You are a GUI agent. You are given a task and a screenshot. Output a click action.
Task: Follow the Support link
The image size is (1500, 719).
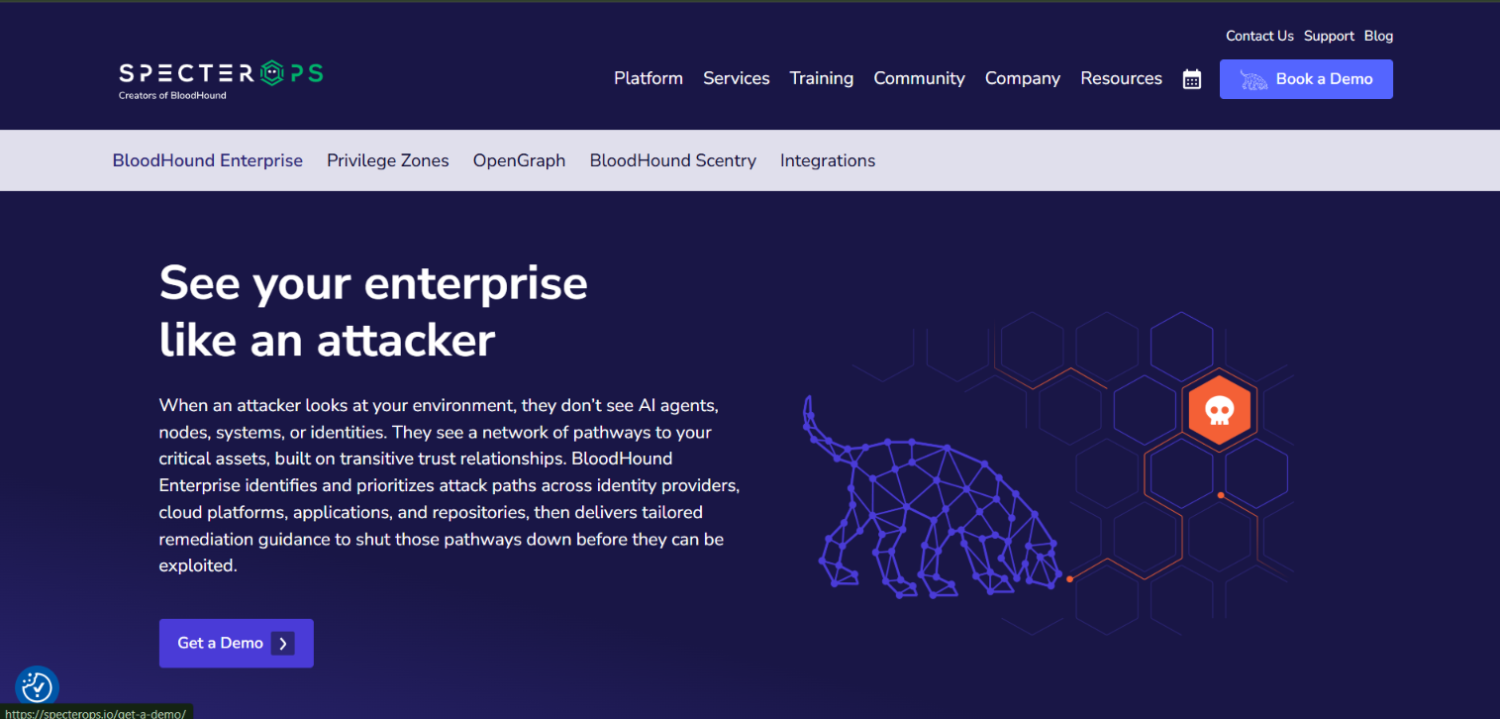(x=1329, y=36)
